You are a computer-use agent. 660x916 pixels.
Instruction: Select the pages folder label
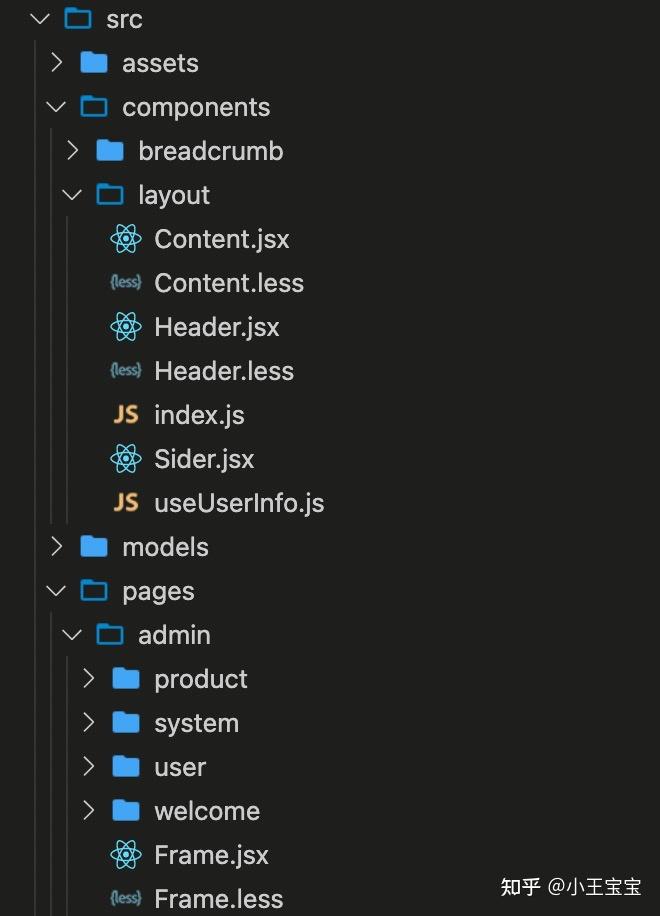[158, 592]
